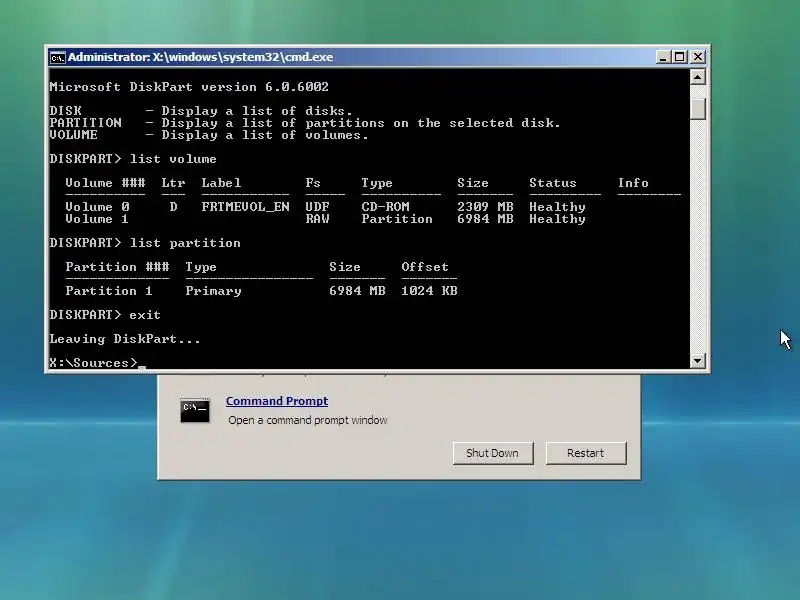Click the 'Label' column header
The width and height of the screenshot is (800, 600).
pos(221,183)
